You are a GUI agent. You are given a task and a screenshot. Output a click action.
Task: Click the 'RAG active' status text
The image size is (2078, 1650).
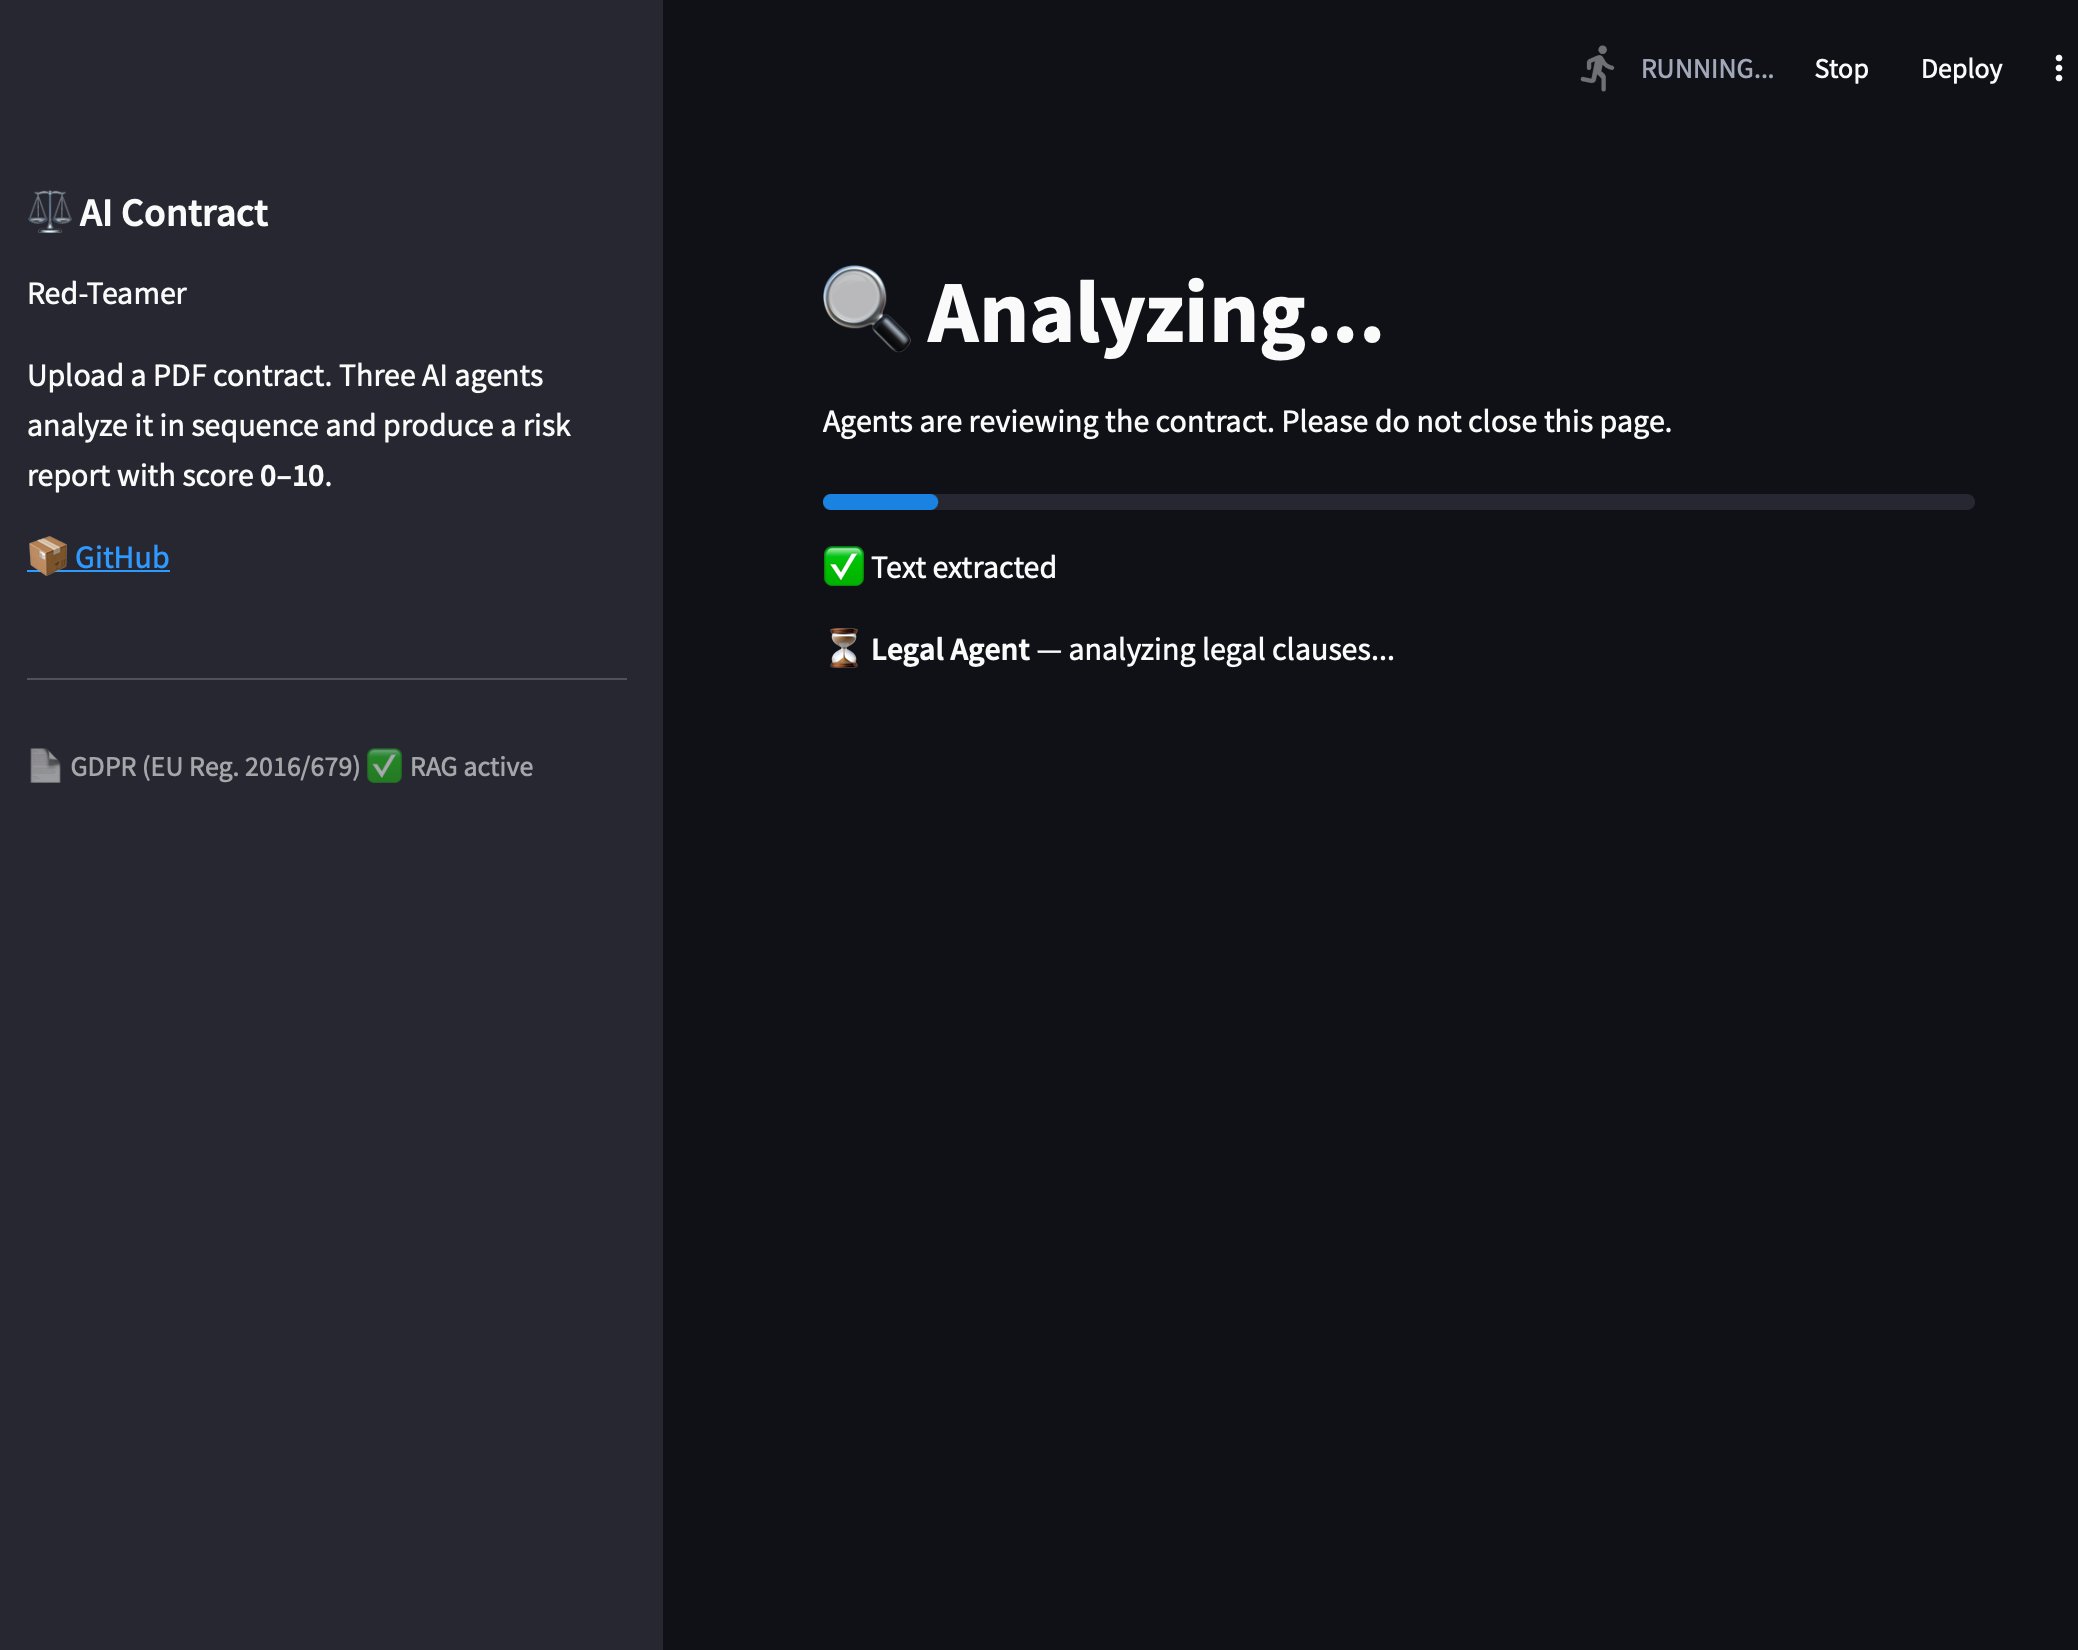(471, 766)
